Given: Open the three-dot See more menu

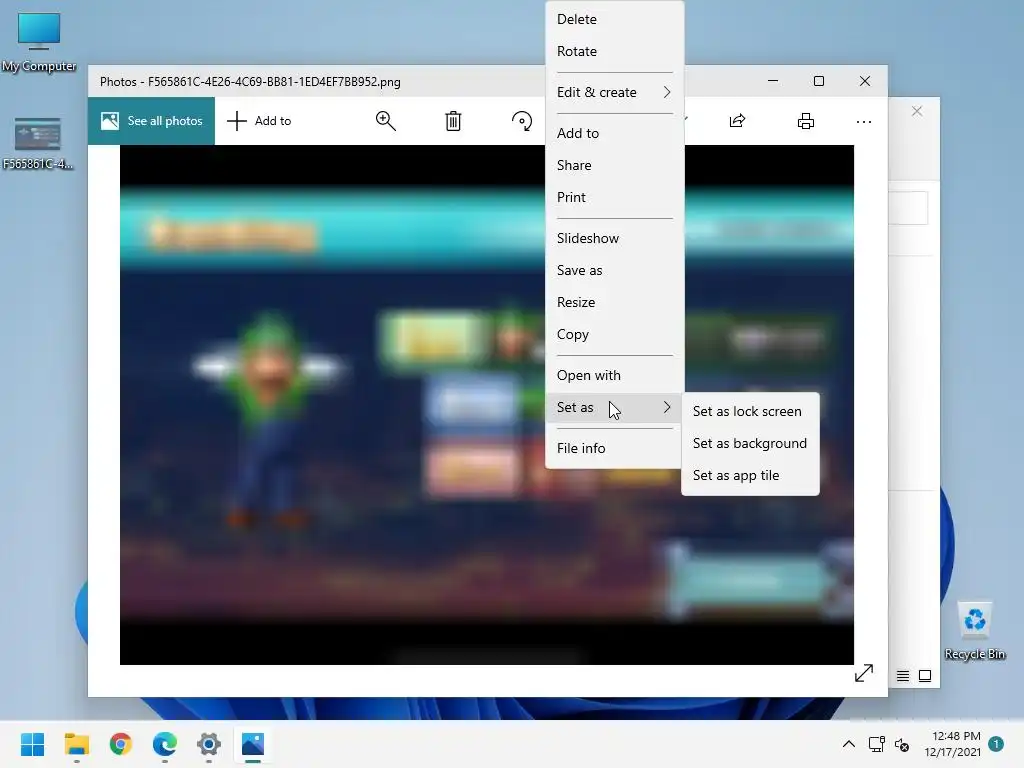Looking at the screenshot, I should (x=864, y=121).
